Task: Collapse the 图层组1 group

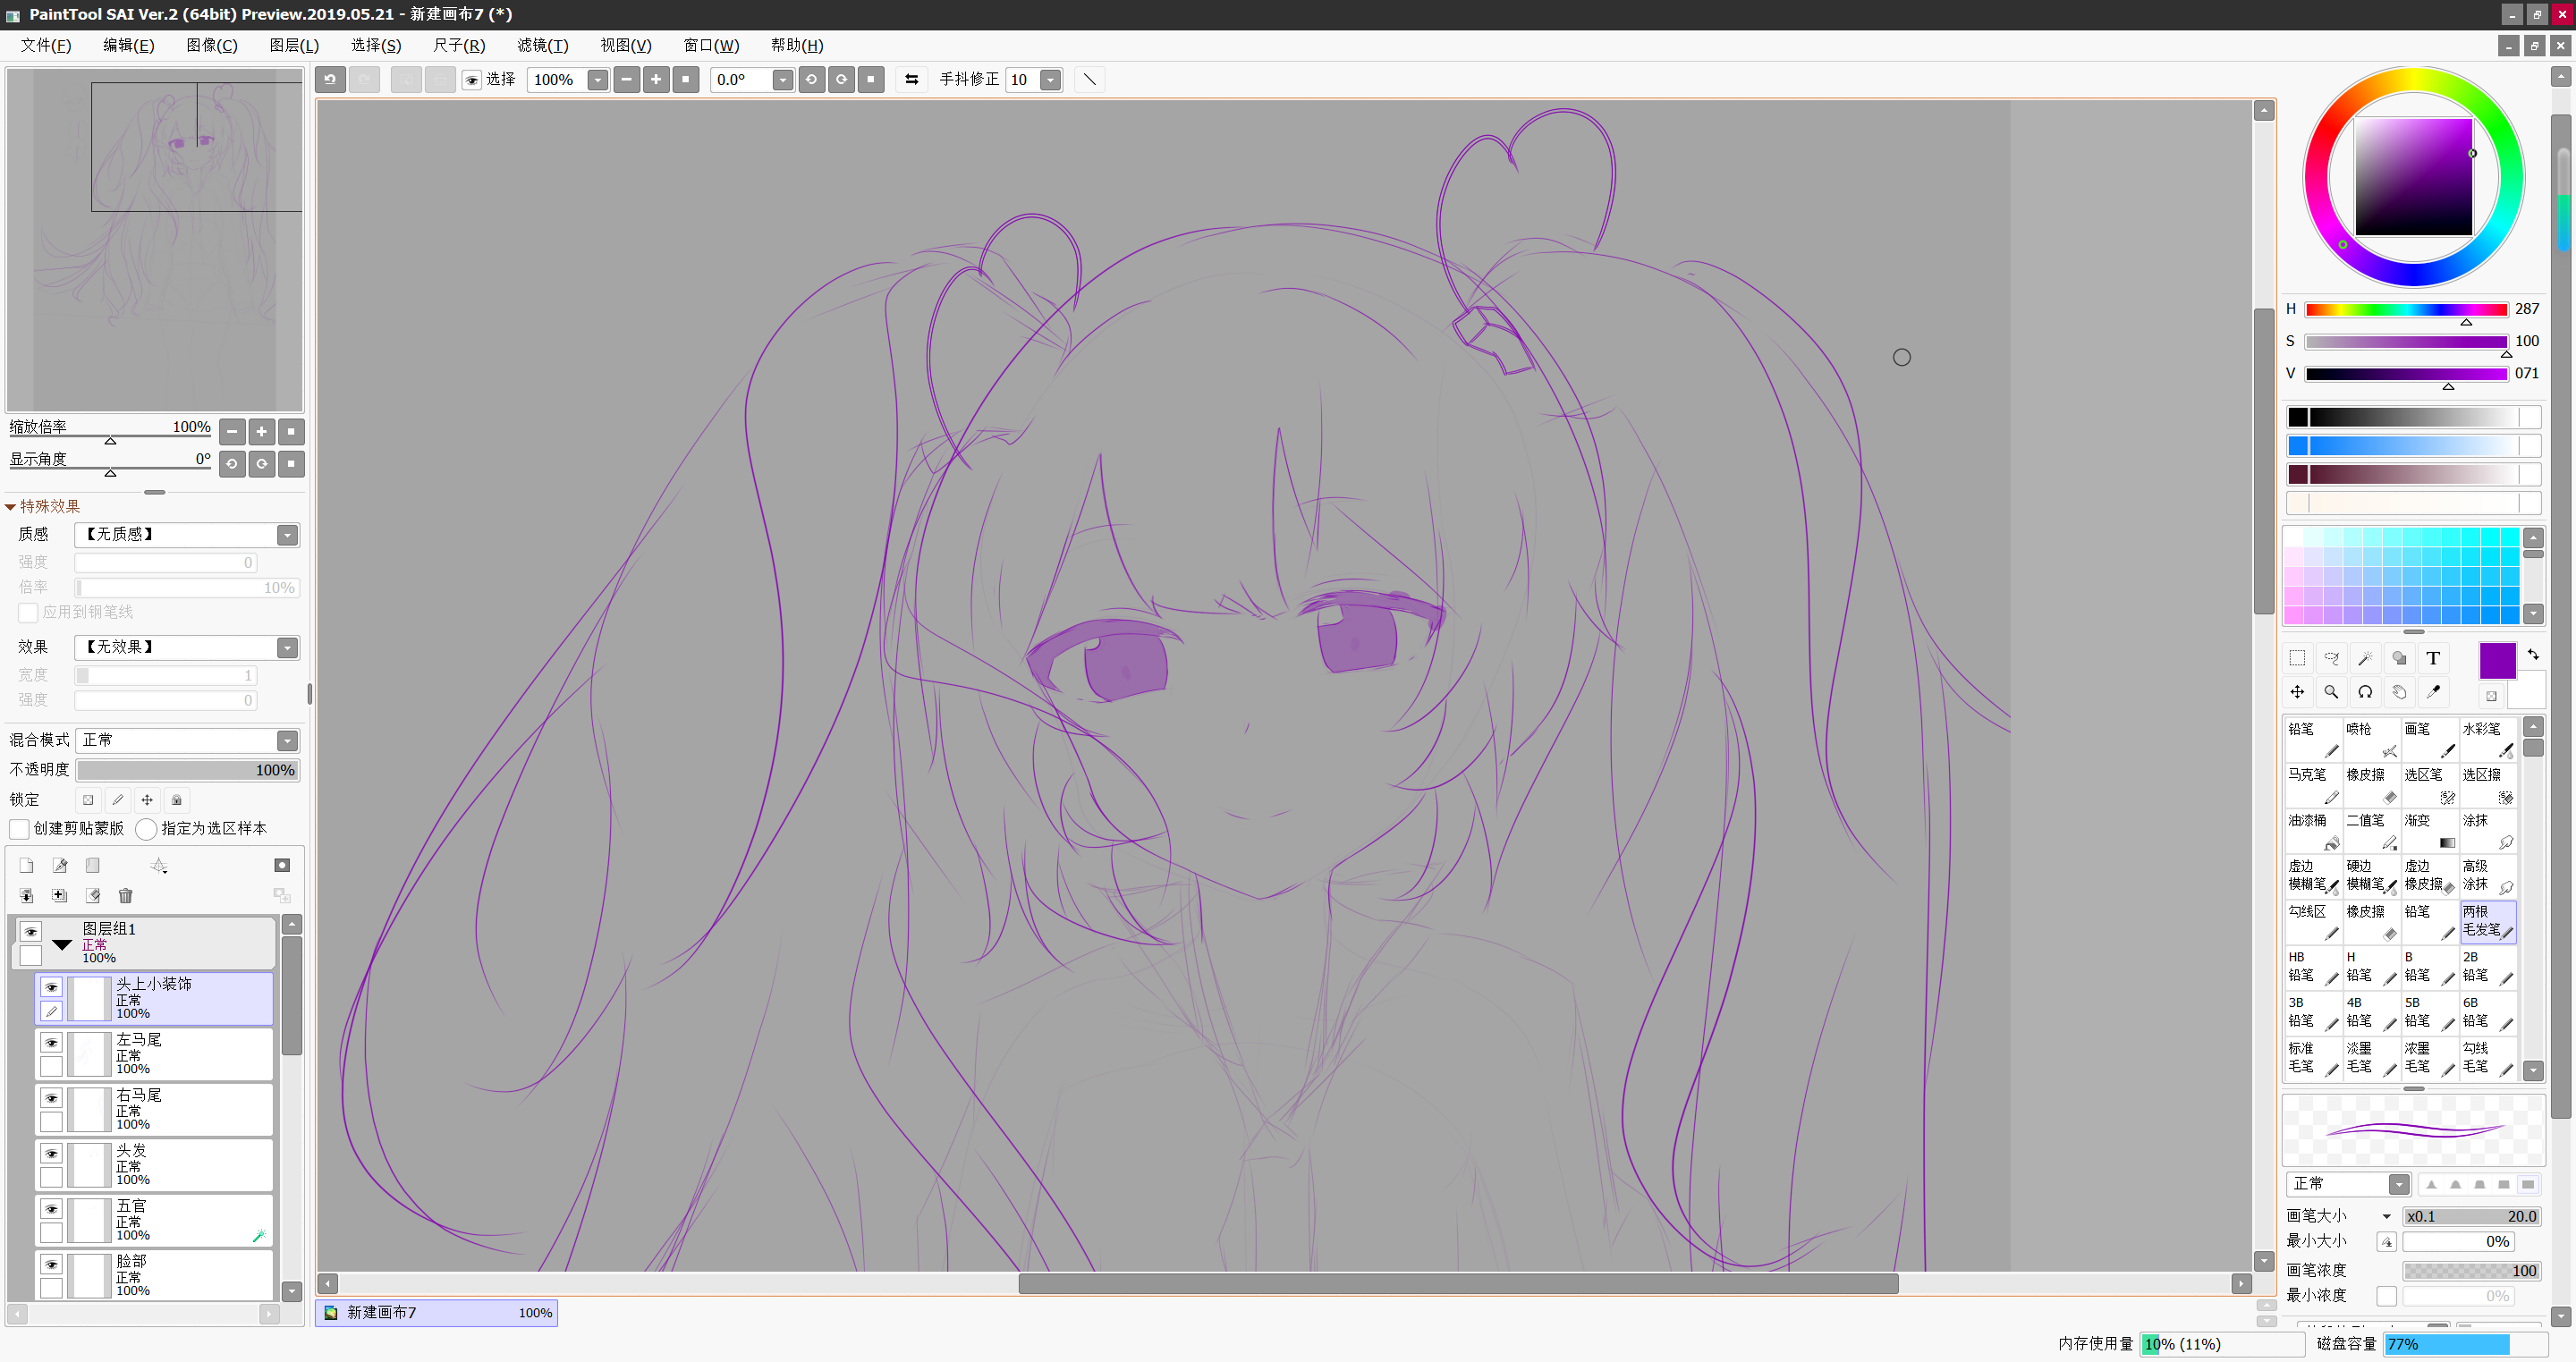Action: pyautogui.click(x=62, y=944)
